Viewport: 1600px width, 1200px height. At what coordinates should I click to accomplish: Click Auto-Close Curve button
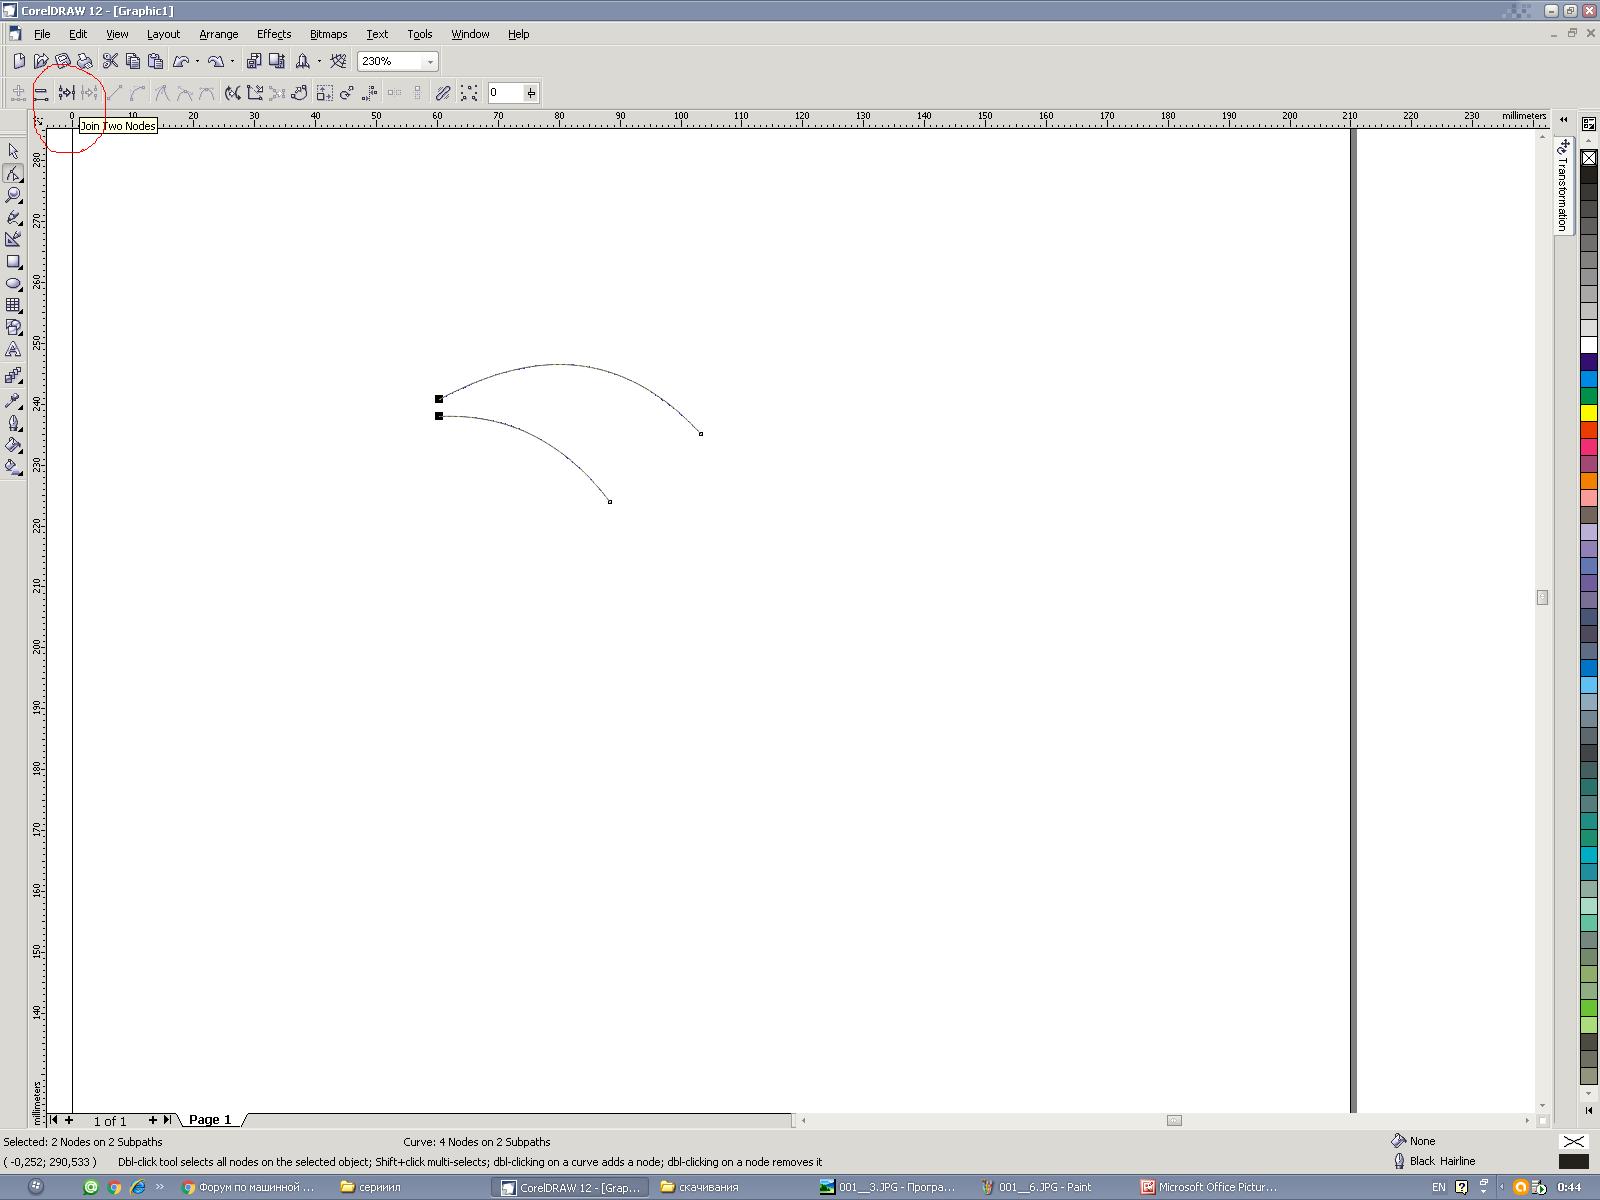299,93
